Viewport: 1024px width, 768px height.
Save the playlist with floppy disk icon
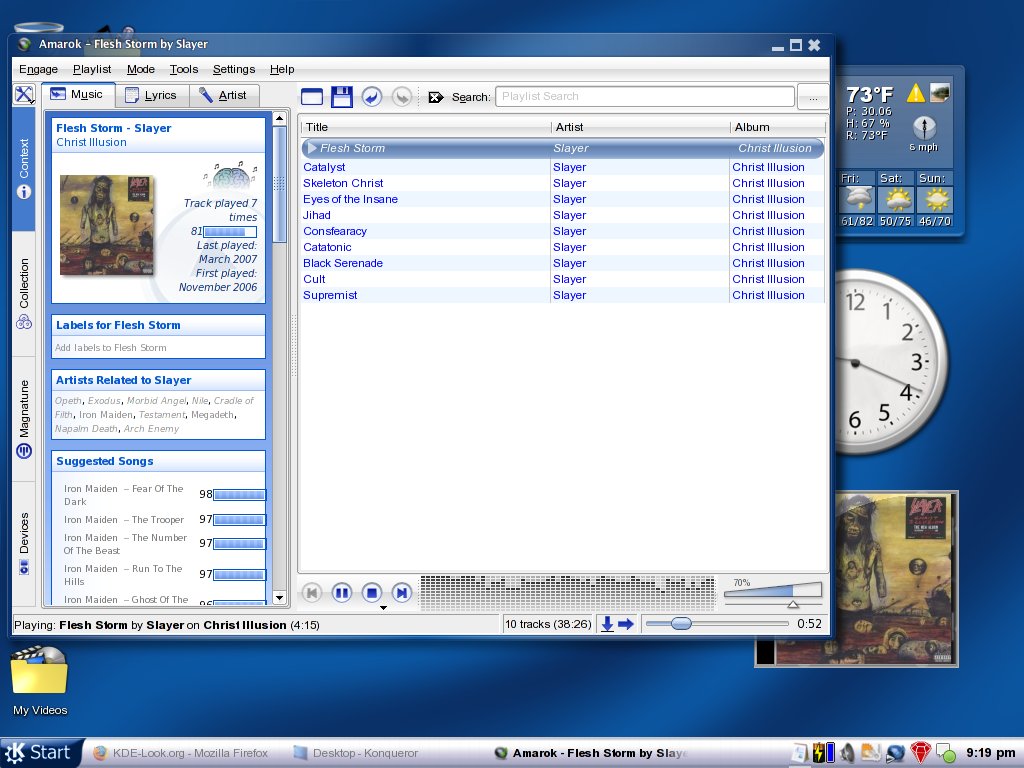[342, 97]
